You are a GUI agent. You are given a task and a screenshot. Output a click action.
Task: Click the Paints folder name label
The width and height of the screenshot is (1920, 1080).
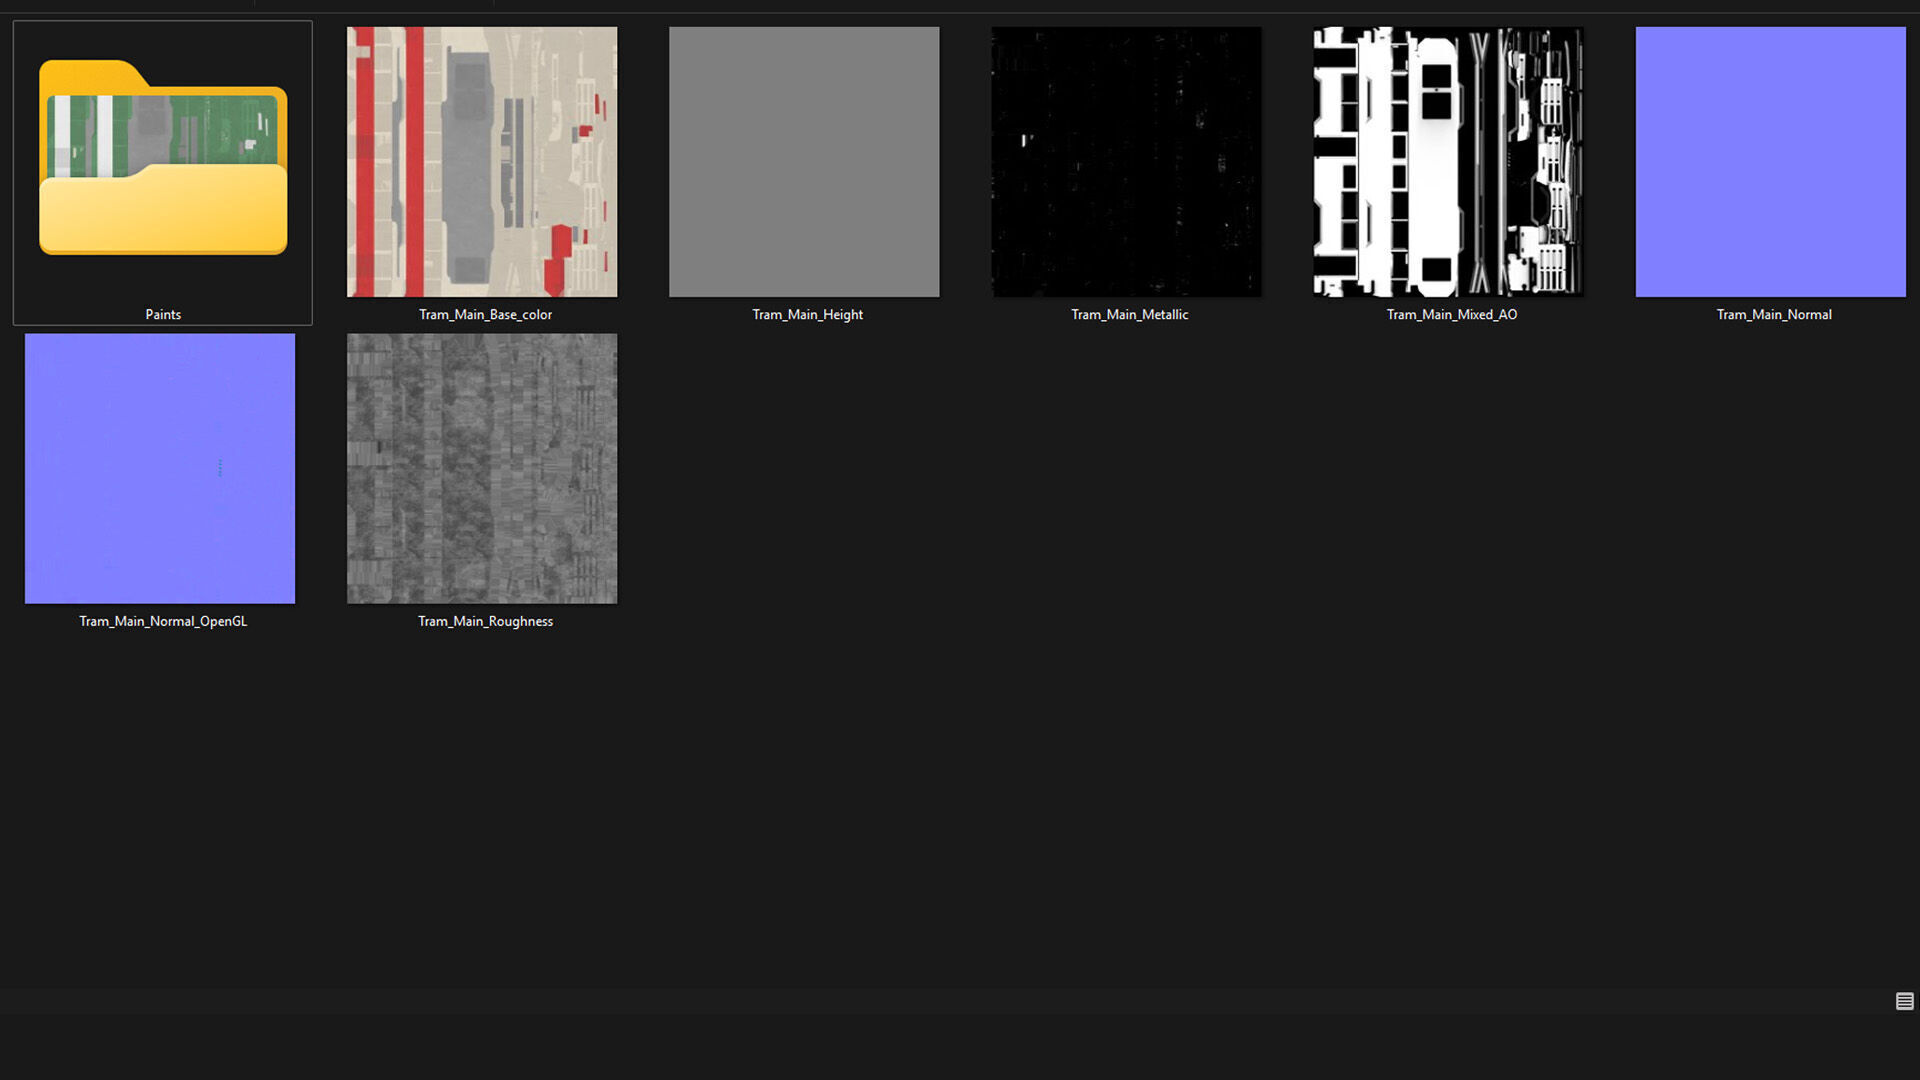coord(163,314)
